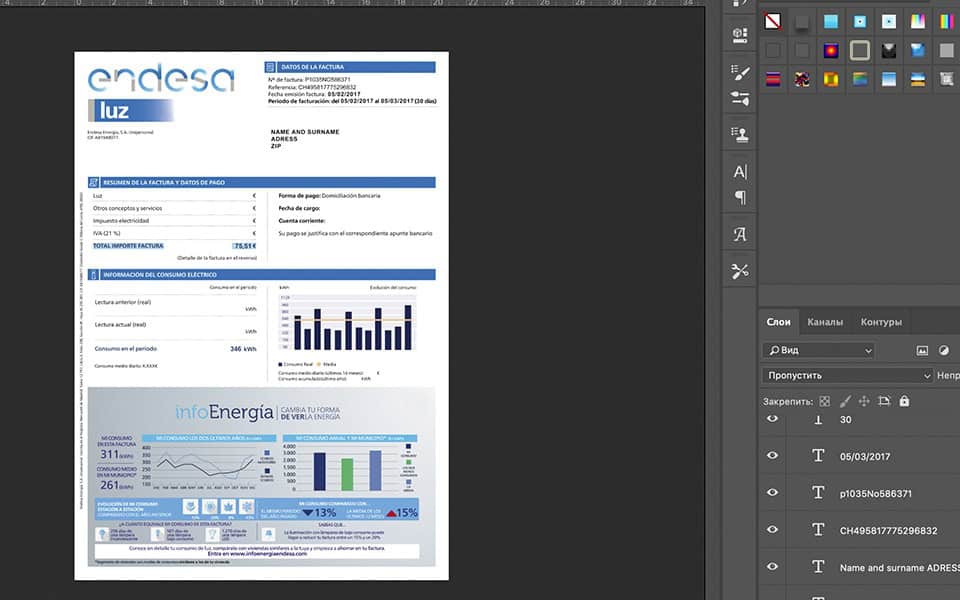Open the Character panel icon
This screenshot has width=960, height=600.
[x=740, y=172]
